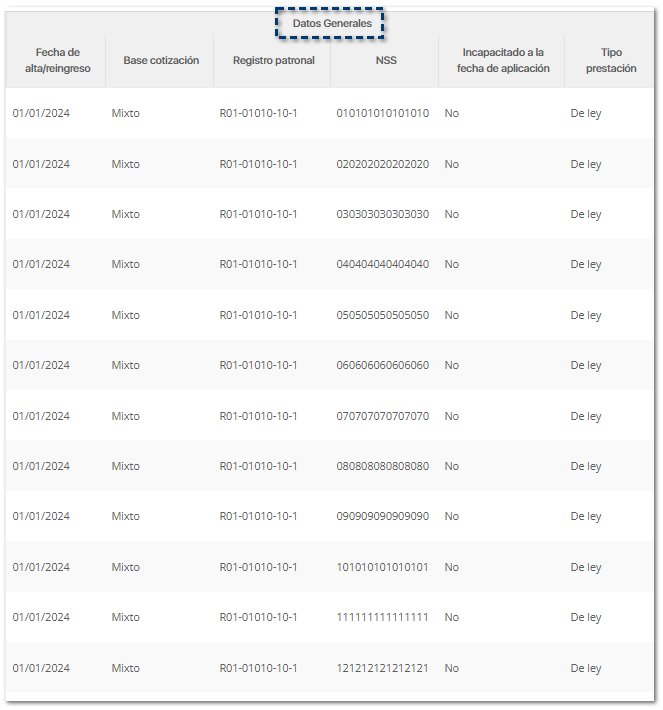Select the row with NSS 080808080808080
Screen dimensions: 663x710
tap(382, 466)
